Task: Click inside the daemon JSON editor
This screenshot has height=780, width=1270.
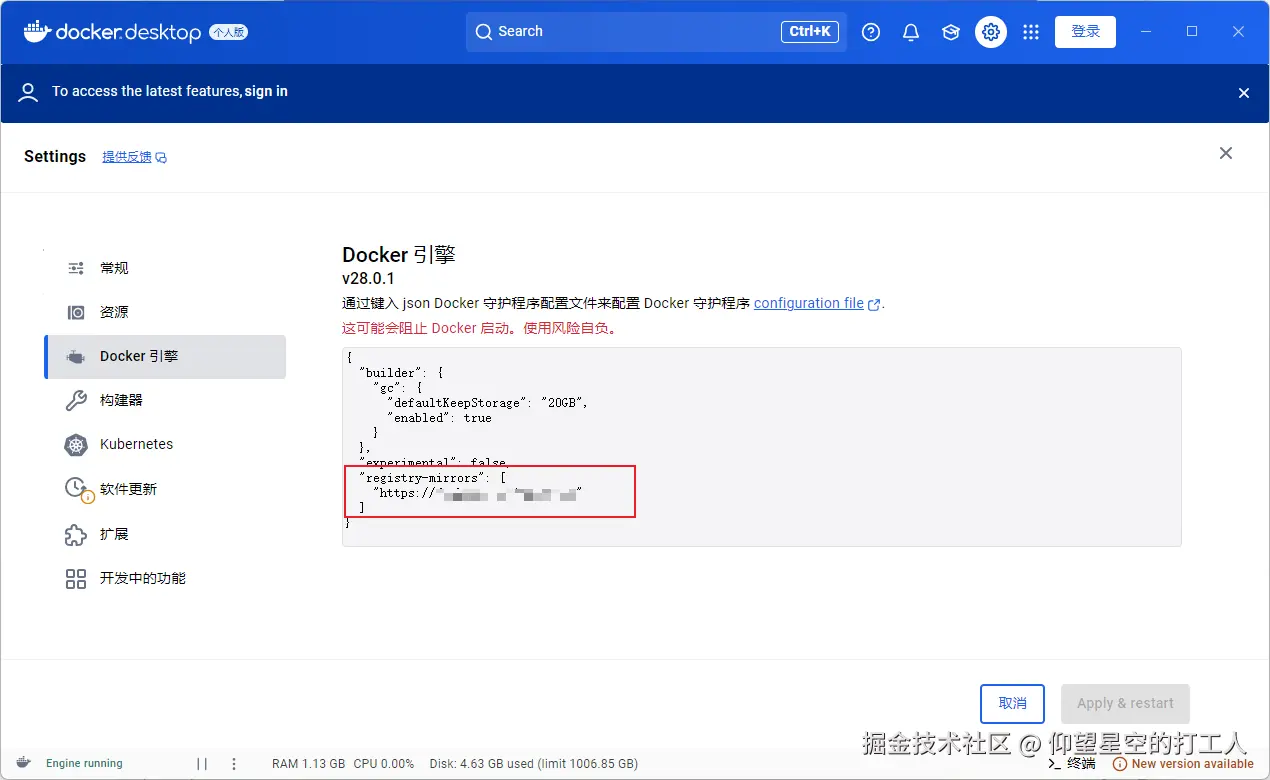Action: (x=761, y=447)
